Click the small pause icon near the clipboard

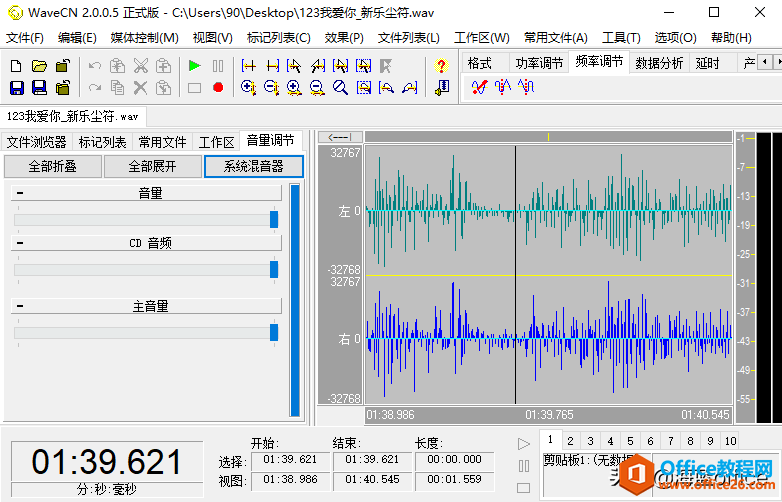pyautogui.click(x=524, y=466)
